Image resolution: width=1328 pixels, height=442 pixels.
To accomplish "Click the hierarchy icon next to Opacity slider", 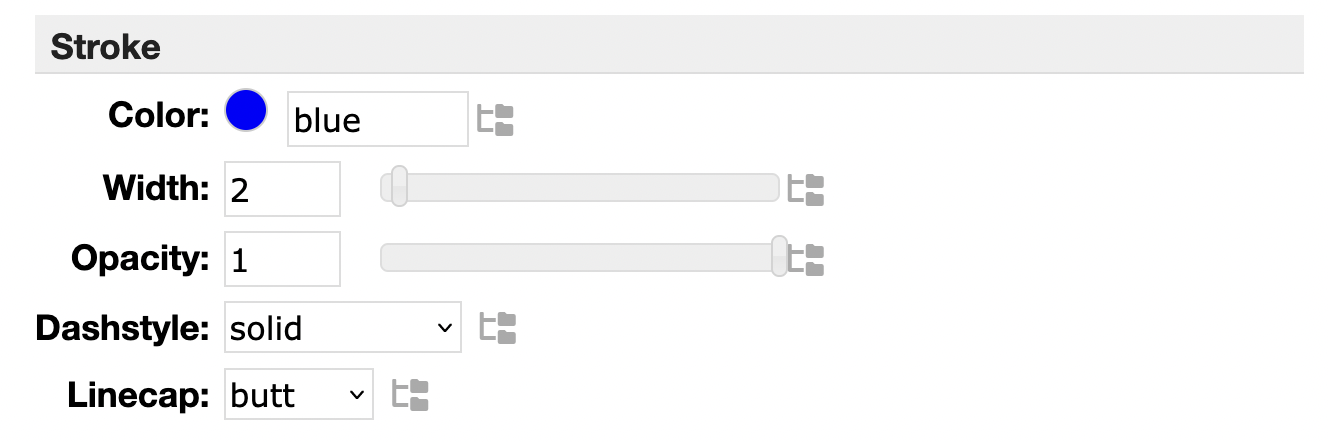I will (806, 259).
